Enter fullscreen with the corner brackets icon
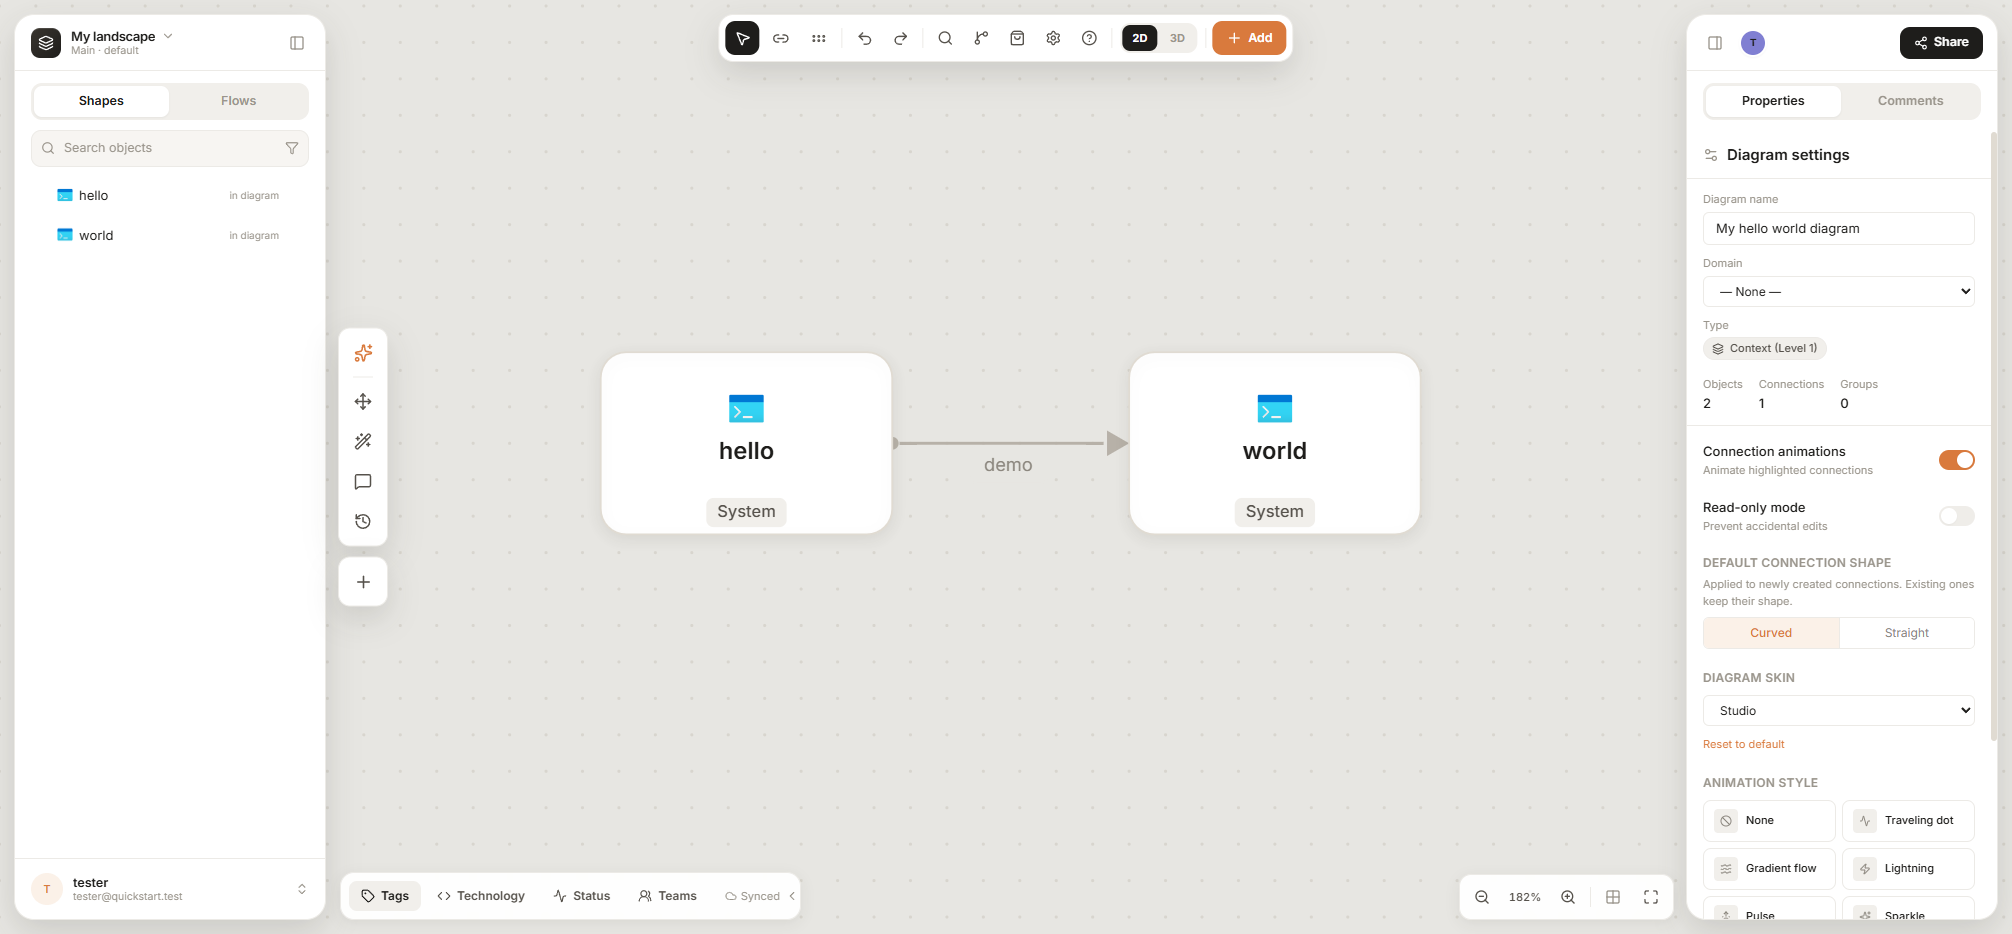The height and width of the screenshot is (934, 2012). pyautogui.click(x=1651, y=897)
